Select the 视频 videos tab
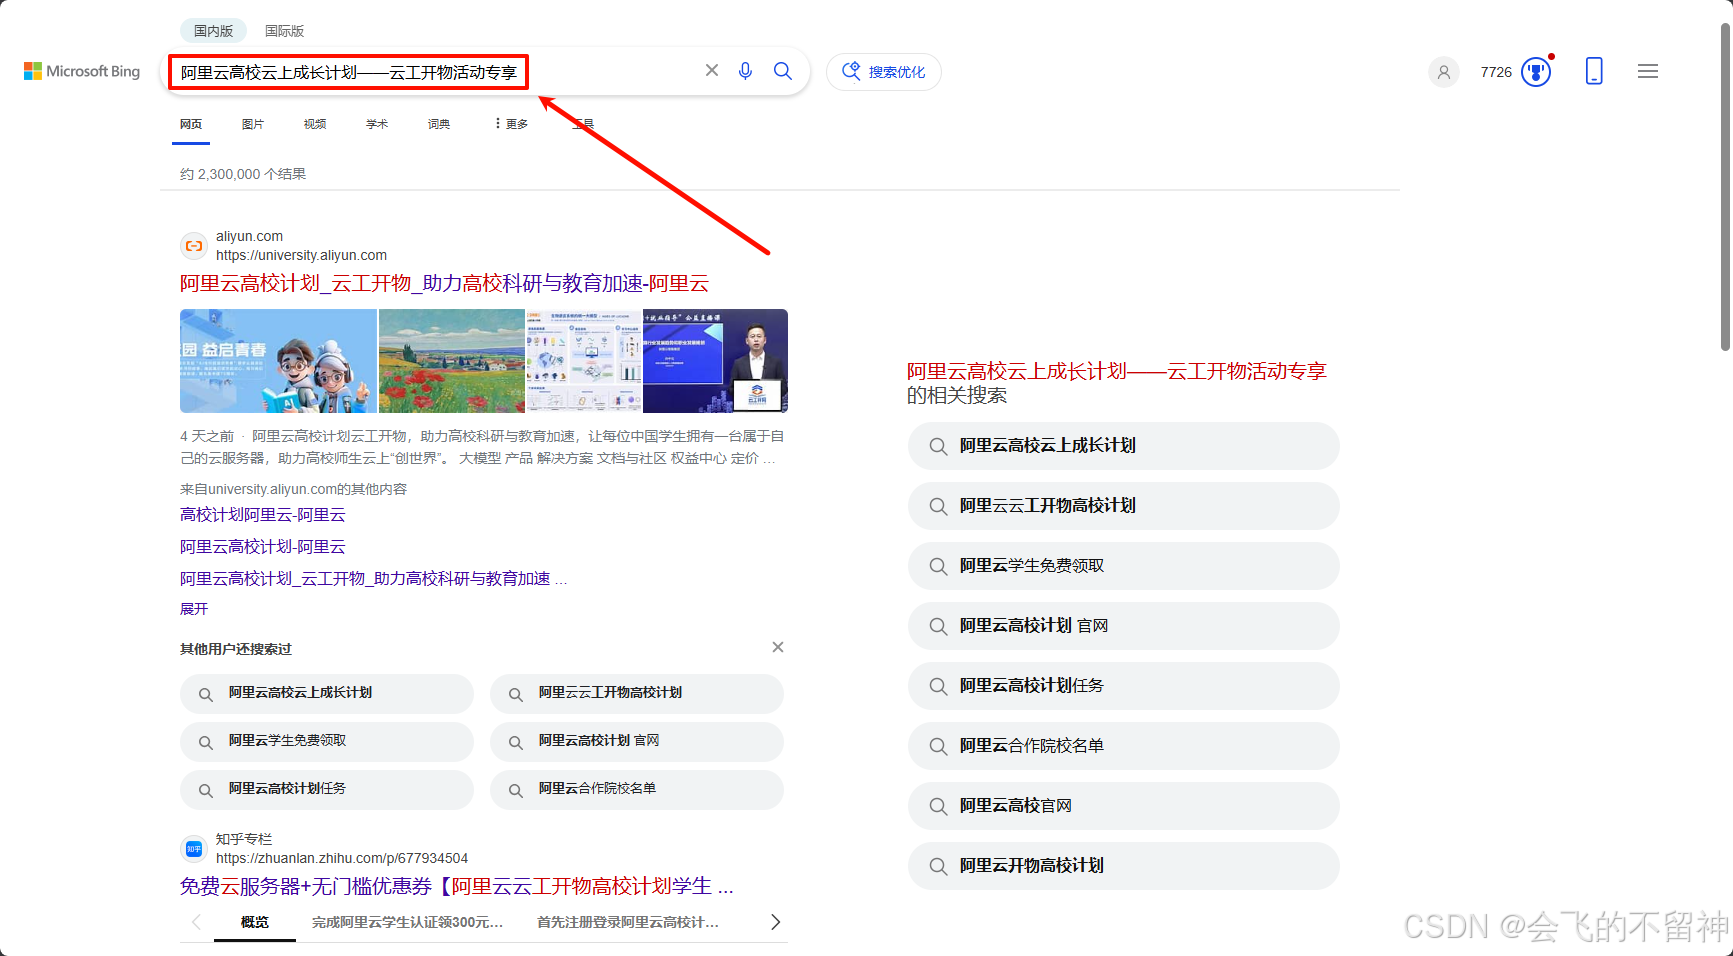1733x956 pixels. coord(315,124)
